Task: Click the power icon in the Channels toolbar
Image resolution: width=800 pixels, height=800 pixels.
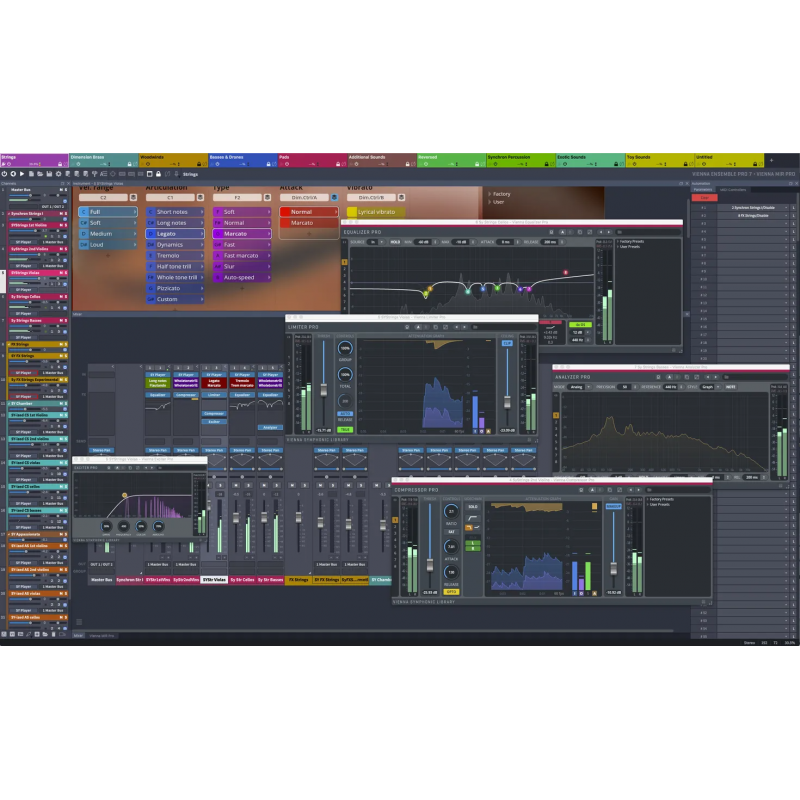Action: pyautogui.click(x=4, y=174)
